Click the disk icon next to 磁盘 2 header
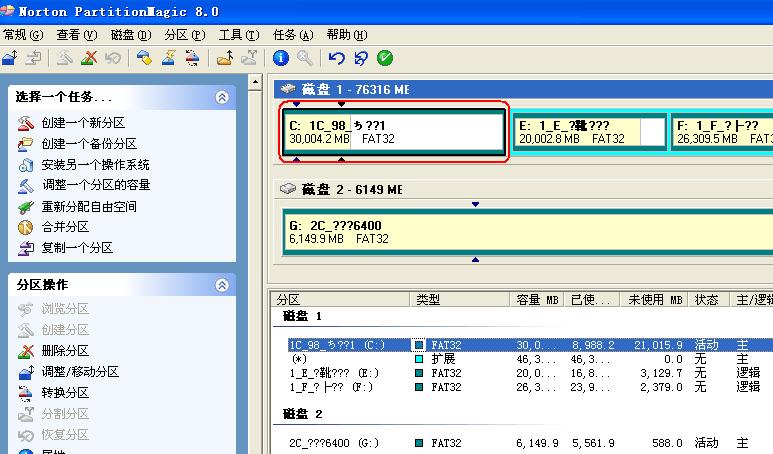 (x=288, y=189)
